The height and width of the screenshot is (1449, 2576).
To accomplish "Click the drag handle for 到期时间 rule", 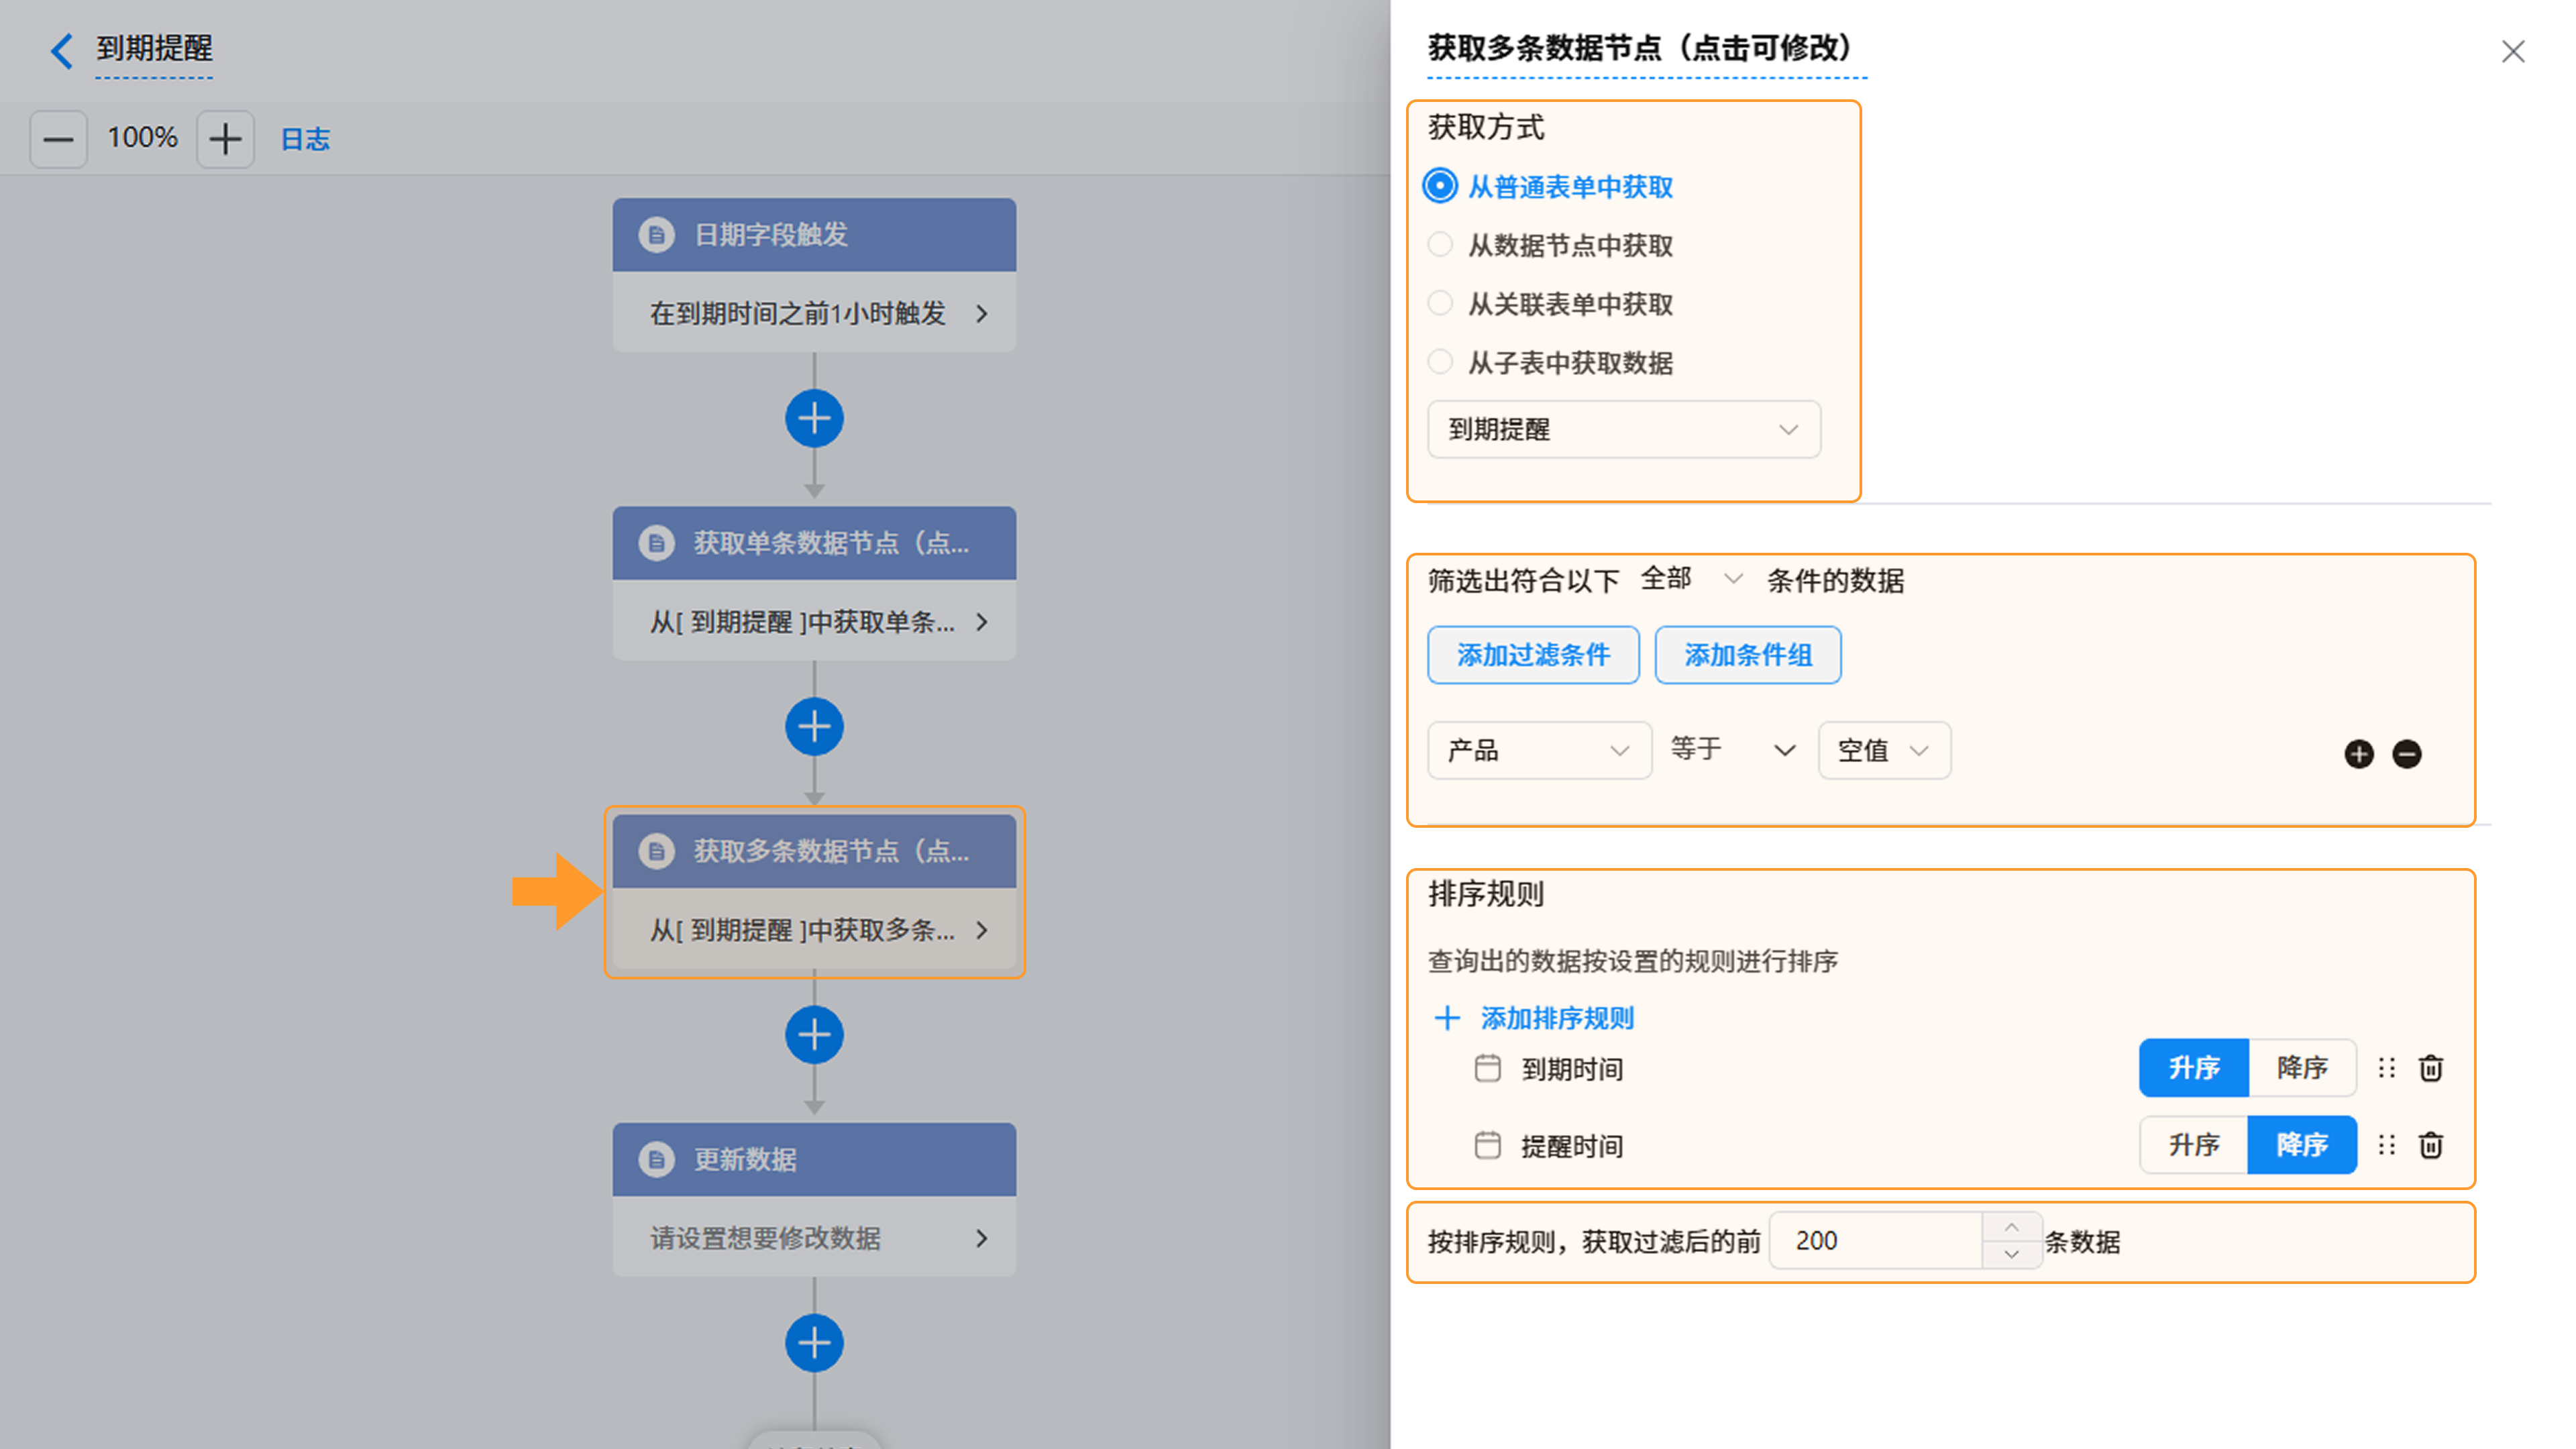I will pos(2386,1068).
